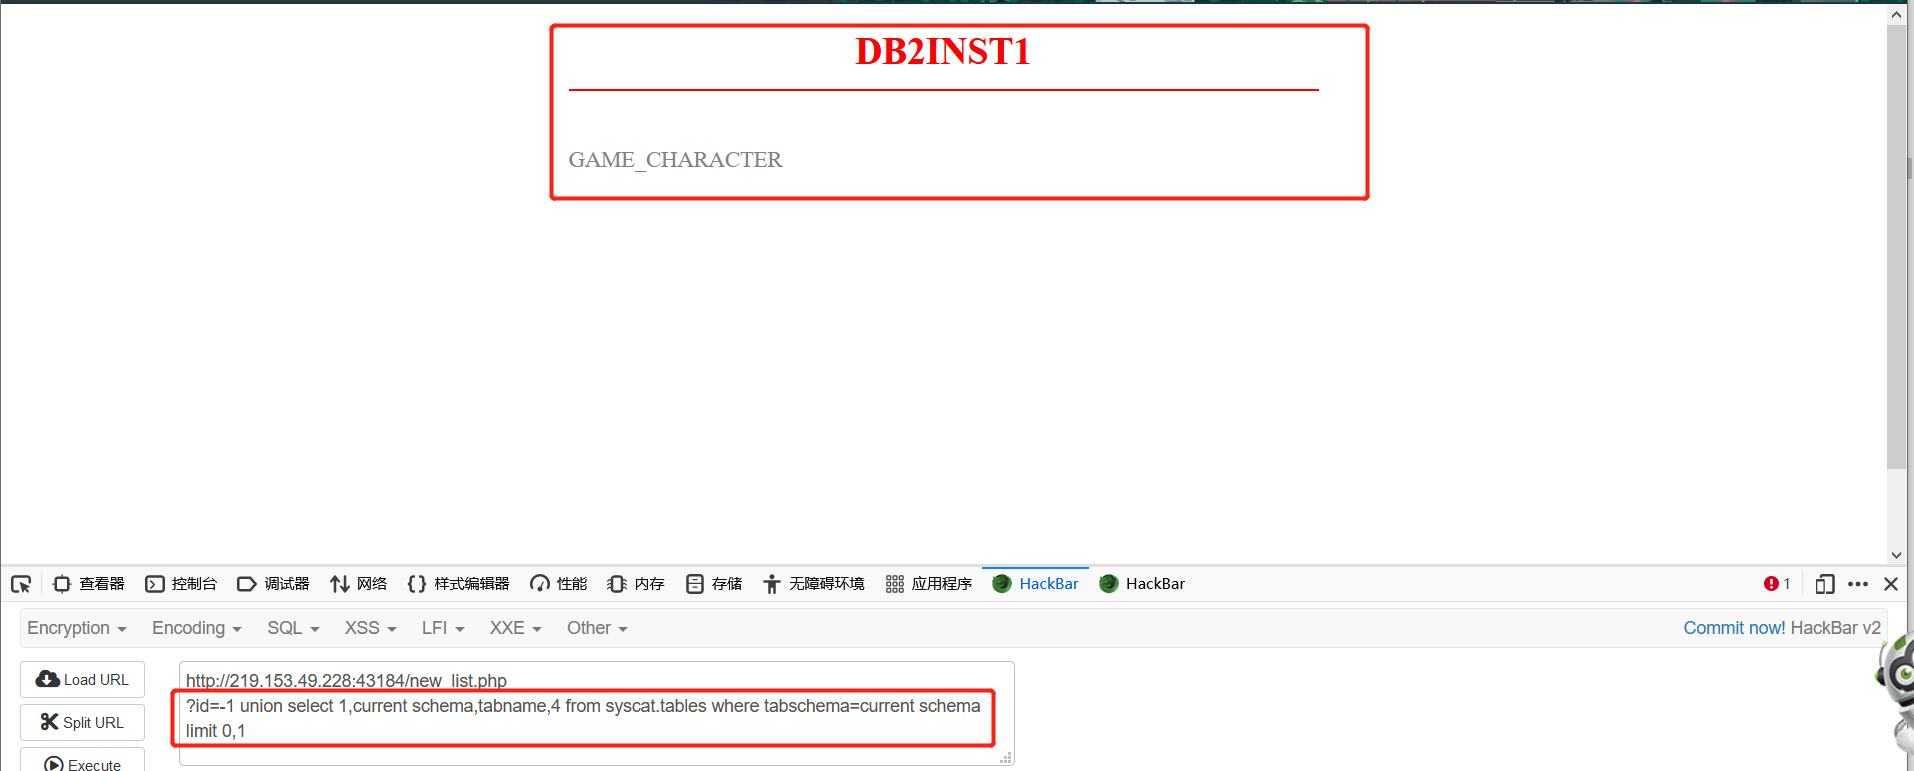
Task: Expand the Encoding dropdown
Action: (x=197, y=628)
